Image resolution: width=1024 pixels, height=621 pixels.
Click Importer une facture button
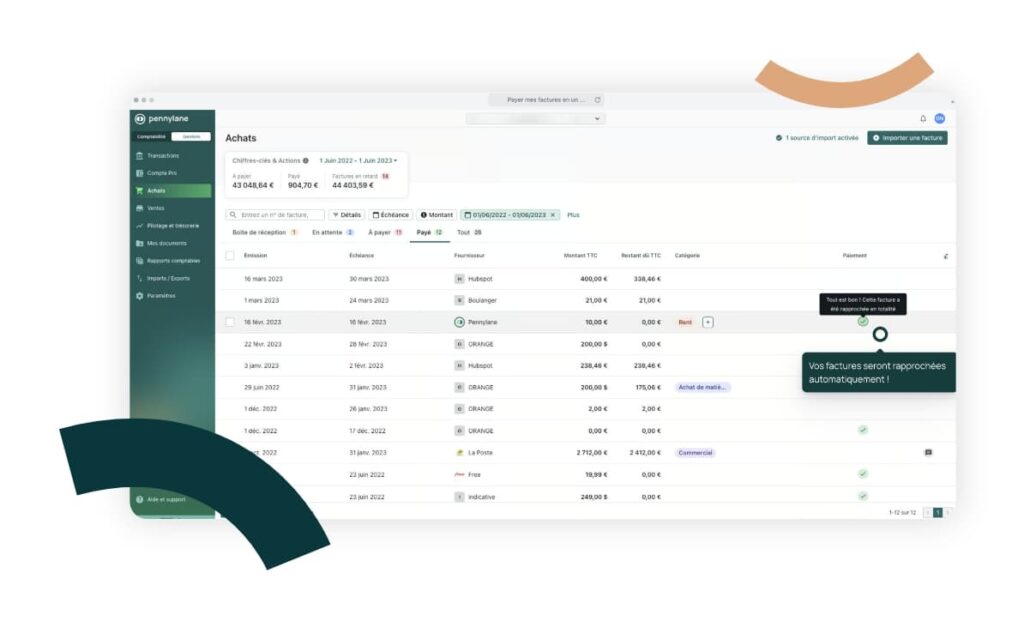(907, 138)
